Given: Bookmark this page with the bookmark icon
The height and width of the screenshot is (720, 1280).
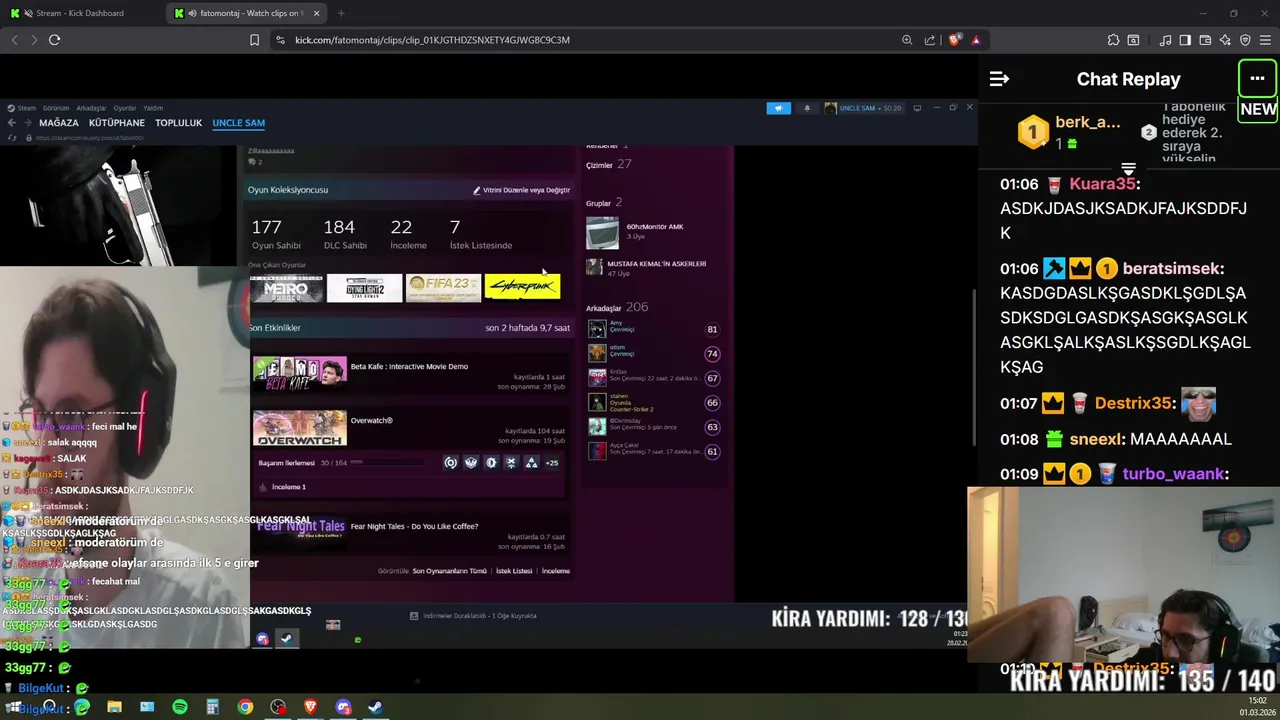Looking at the screenshot, I should coord(254,40).
